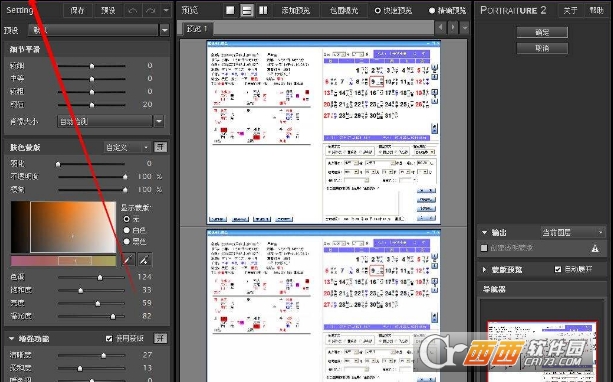Adjust the saturation slider valued 33
Screen dimensions: 613x382
tap(92, 291)
